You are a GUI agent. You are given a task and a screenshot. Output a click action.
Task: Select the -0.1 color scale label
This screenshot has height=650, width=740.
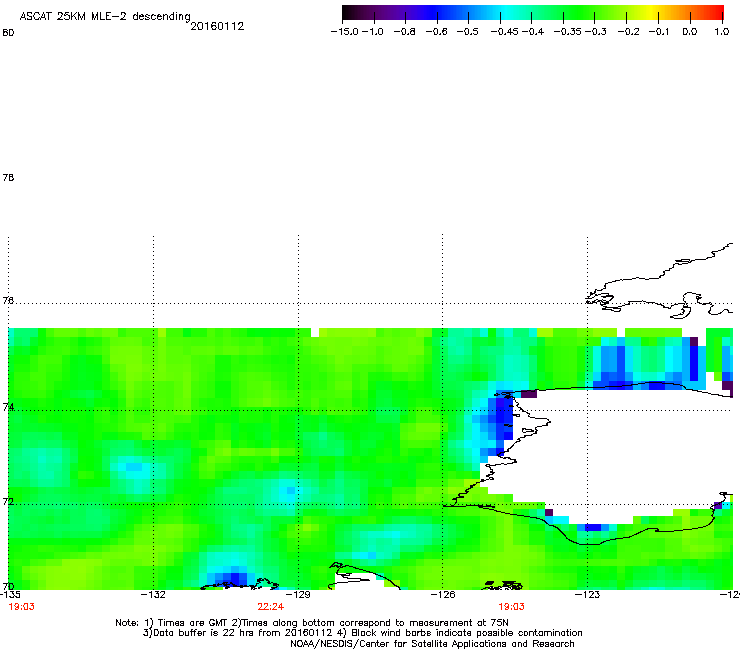pyautogui.click(x=659, y=32)
